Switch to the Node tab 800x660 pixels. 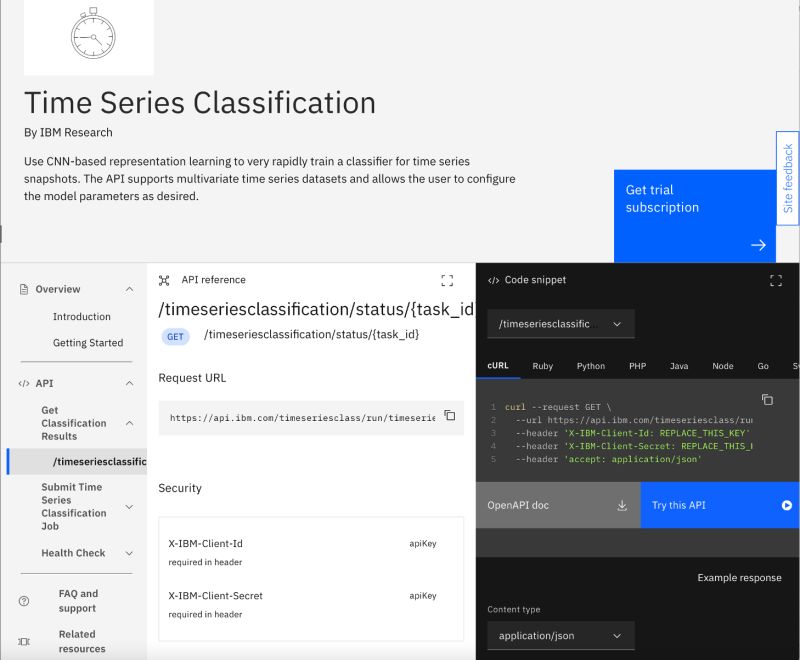click(722, 366)
